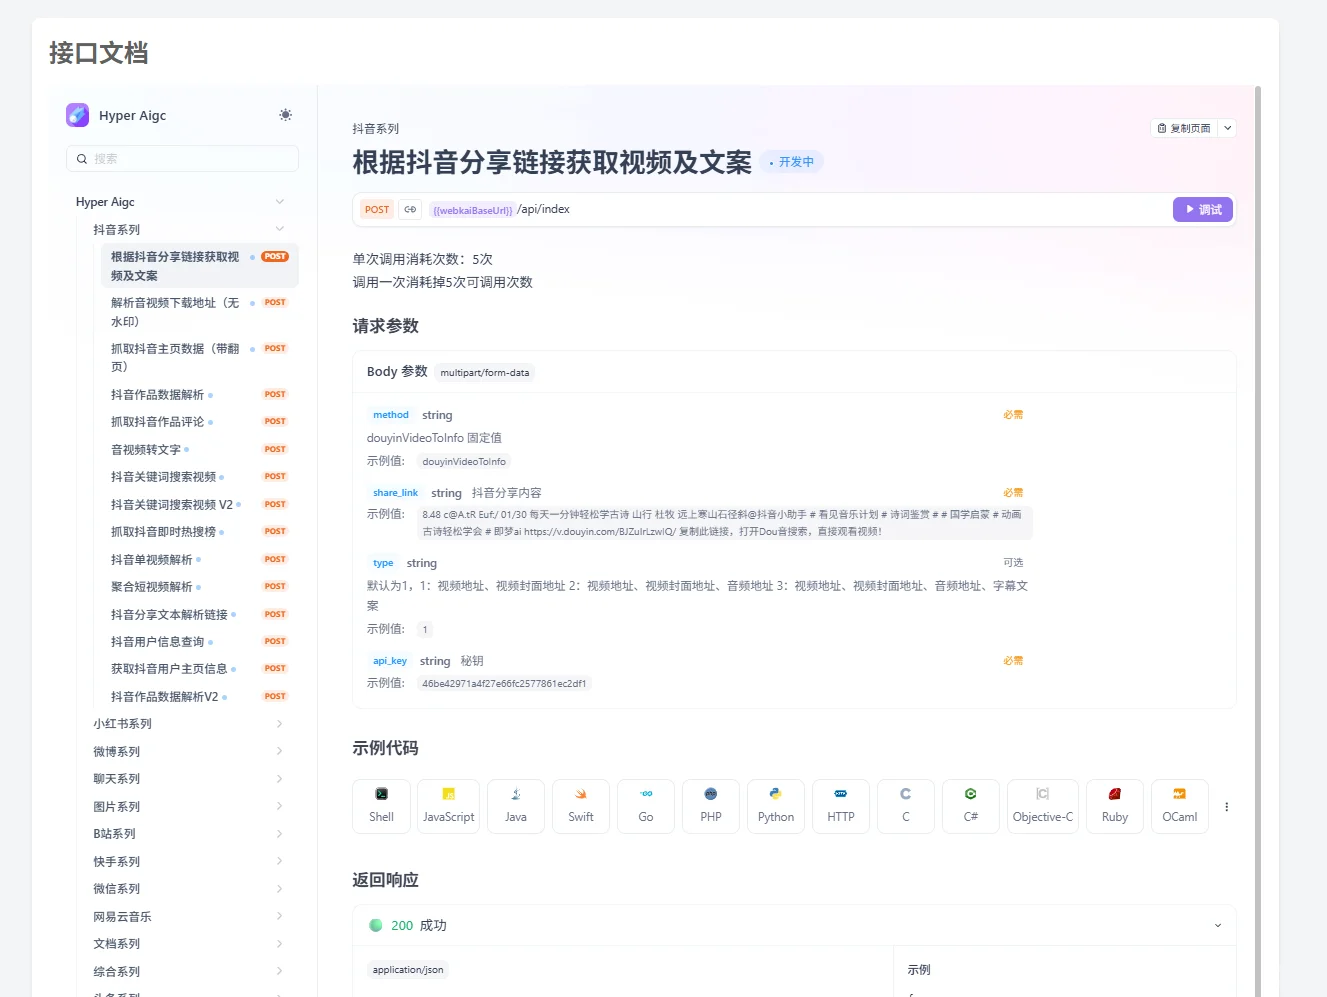Select the POST method badge on the endpoint
This screenshot has height=997, width=1327.
coord(376,209)
